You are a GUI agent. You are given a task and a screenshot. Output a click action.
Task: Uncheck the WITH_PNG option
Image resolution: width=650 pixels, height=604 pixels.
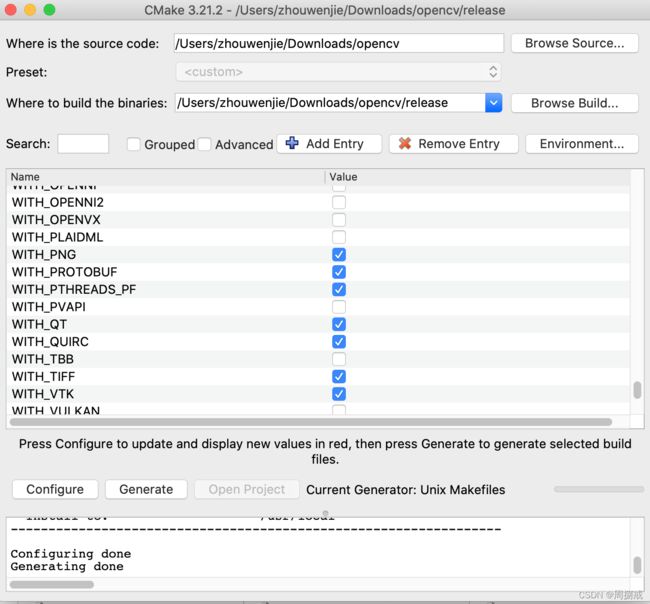[339, 255]
